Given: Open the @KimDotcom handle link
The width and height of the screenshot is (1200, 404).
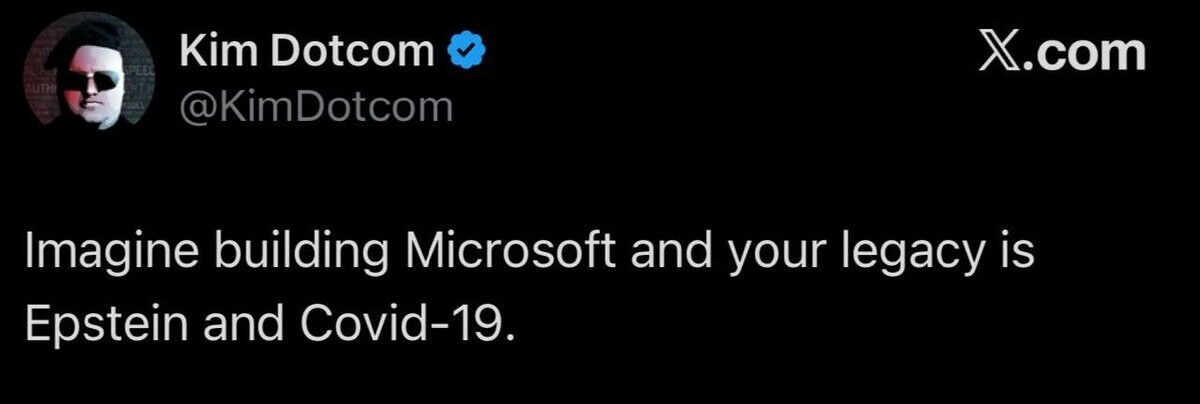Looking at the screenshot, I should 316,107.
